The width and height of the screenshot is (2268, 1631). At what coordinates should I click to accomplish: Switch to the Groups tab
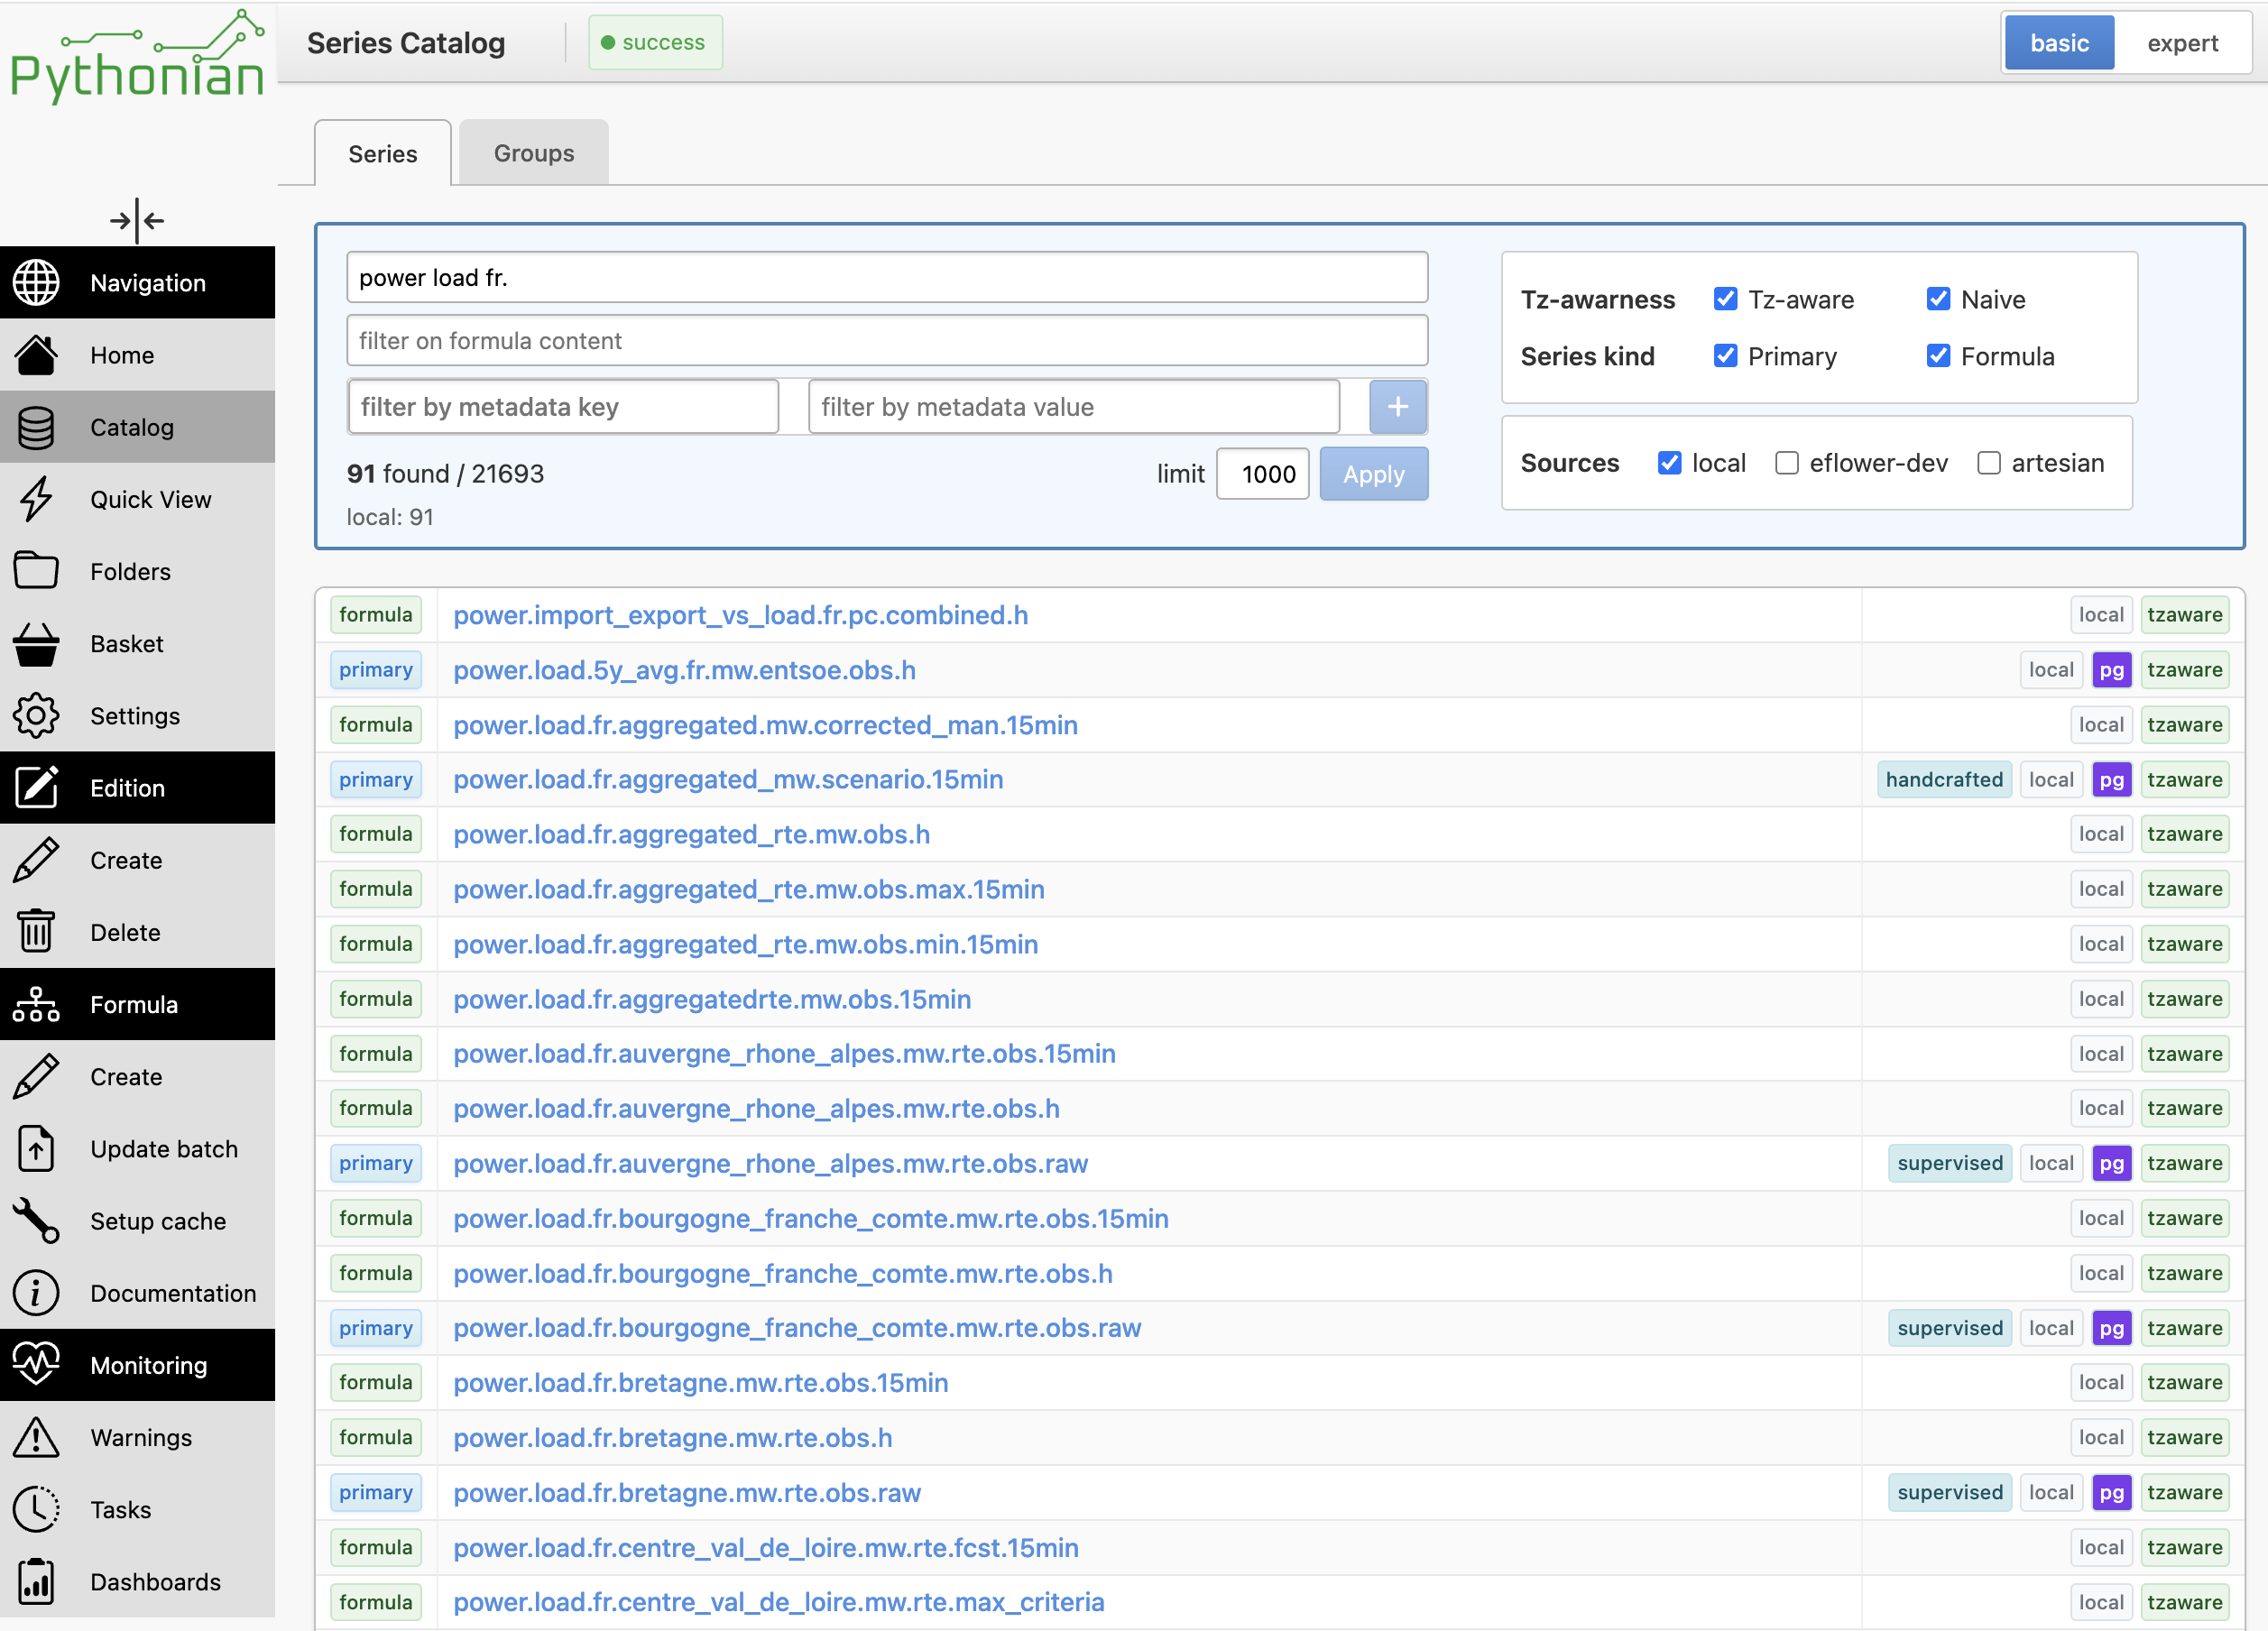(534, 153)
